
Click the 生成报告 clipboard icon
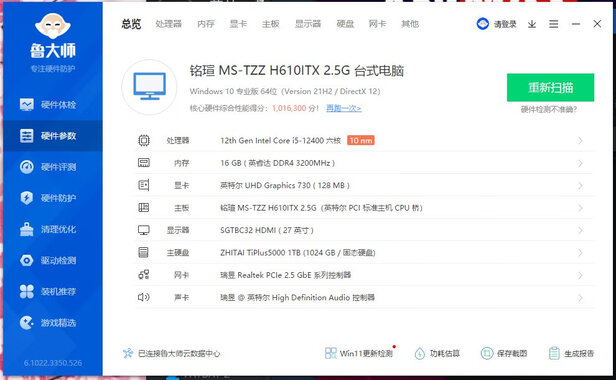(554, 353)
